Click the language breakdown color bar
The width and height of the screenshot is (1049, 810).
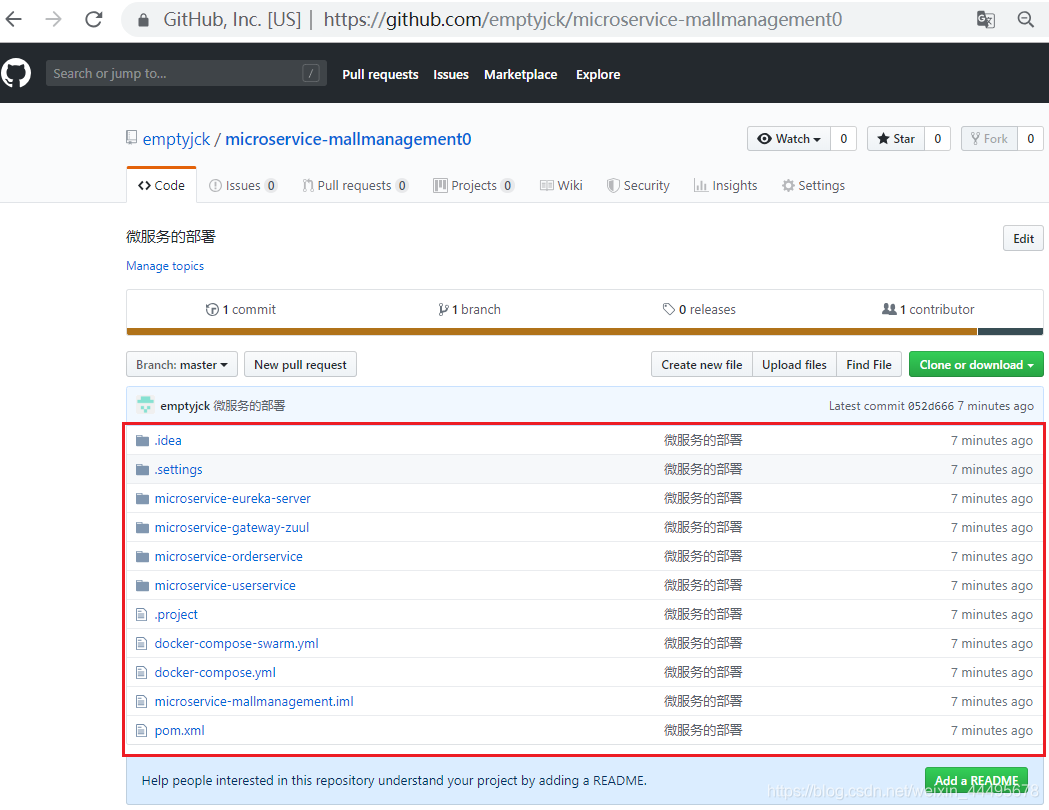click(585, 332)
